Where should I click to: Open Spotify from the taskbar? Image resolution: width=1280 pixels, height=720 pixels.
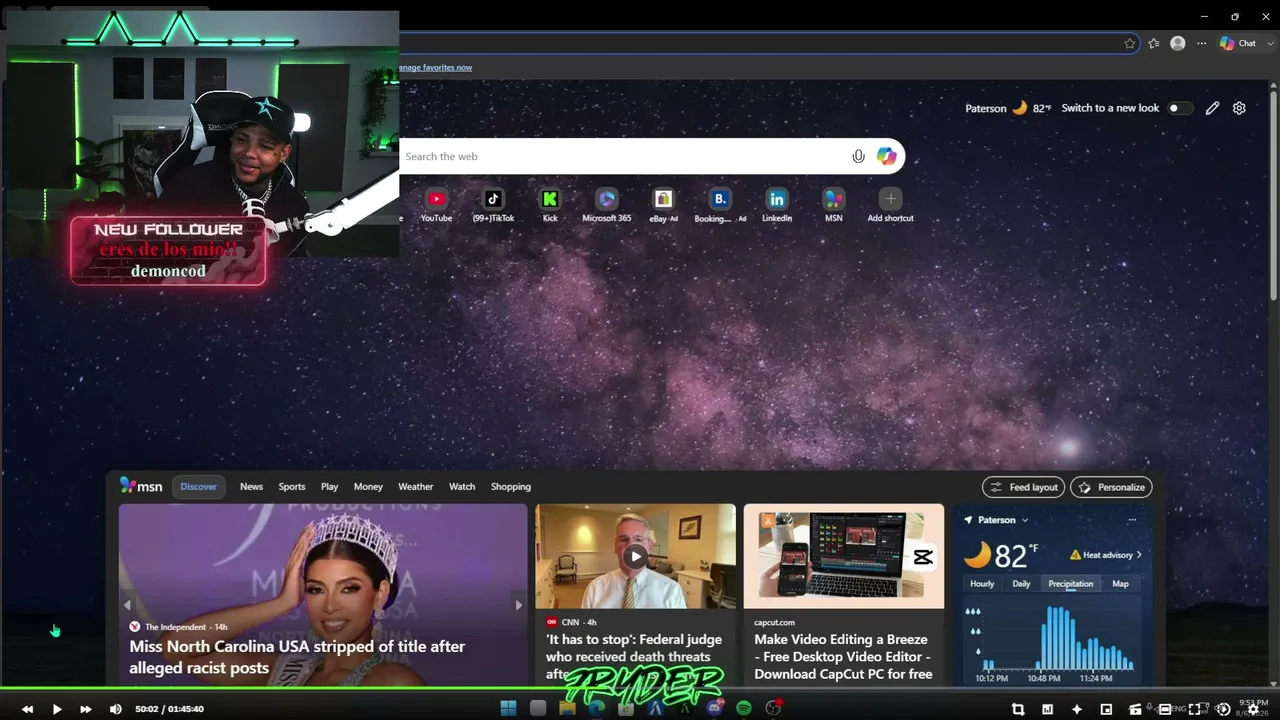click(x=744, y=708)
